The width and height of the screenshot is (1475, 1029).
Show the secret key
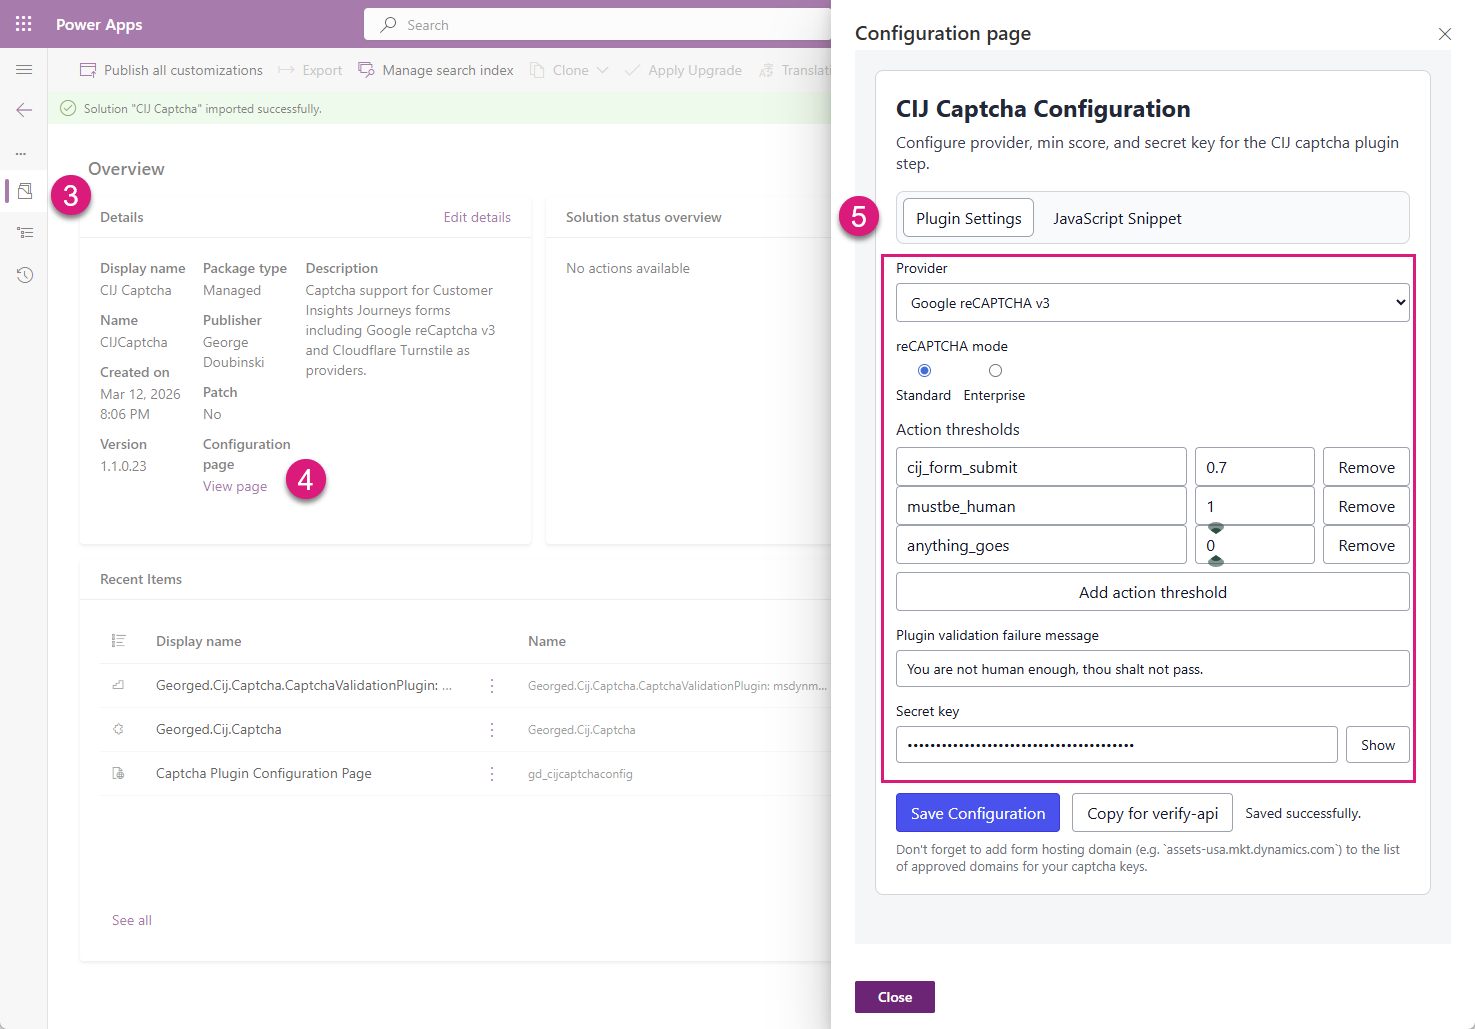point(1377,745)
